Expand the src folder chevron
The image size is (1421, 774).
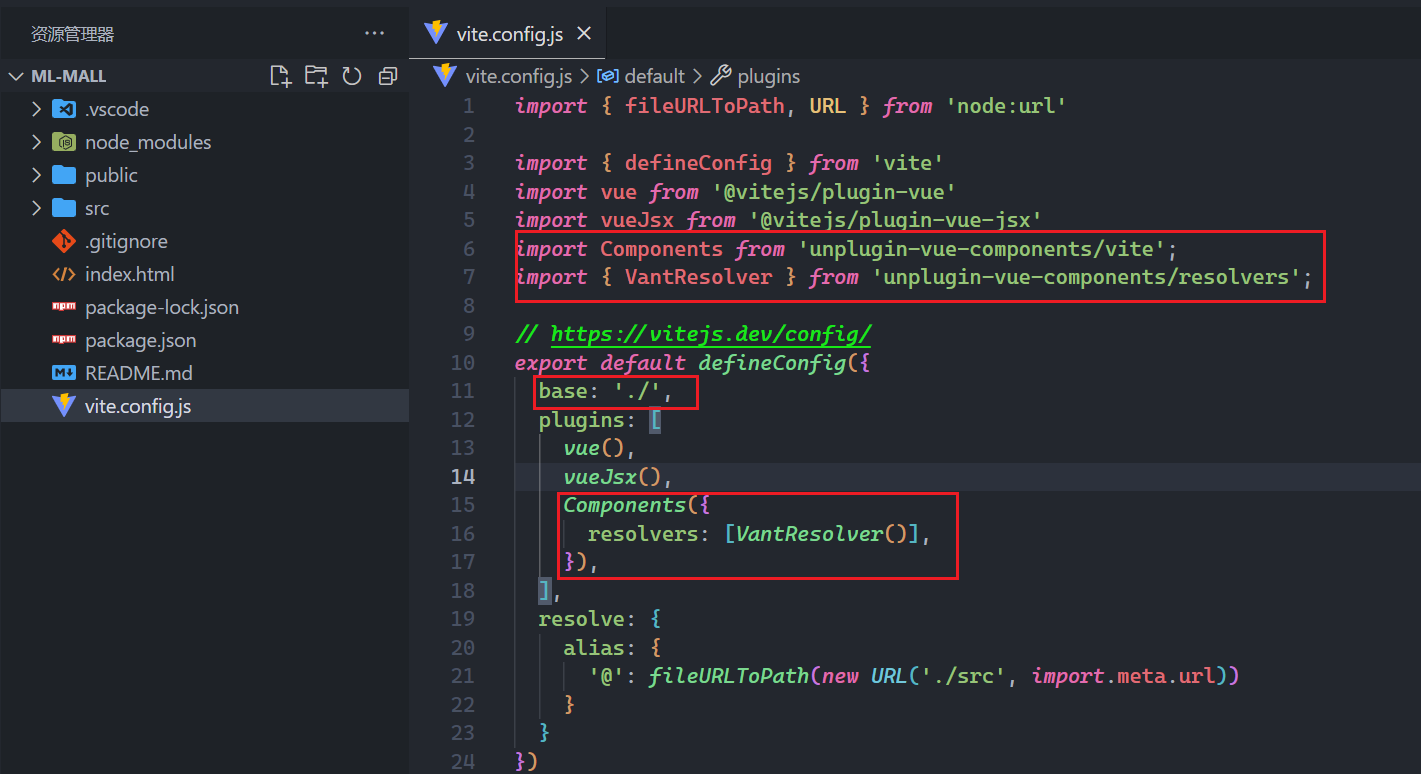(36, 208)
